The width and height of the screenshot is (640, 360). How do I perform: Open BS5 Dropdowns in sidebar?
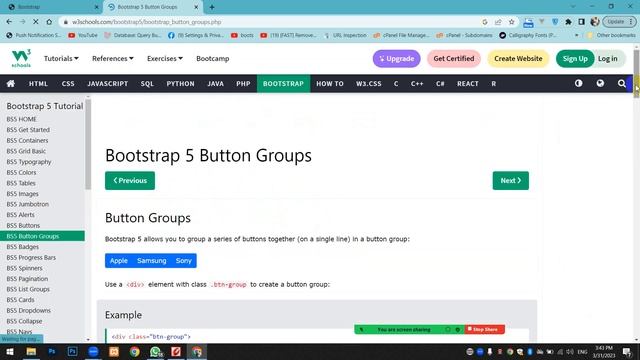click(x=29, y=311)
